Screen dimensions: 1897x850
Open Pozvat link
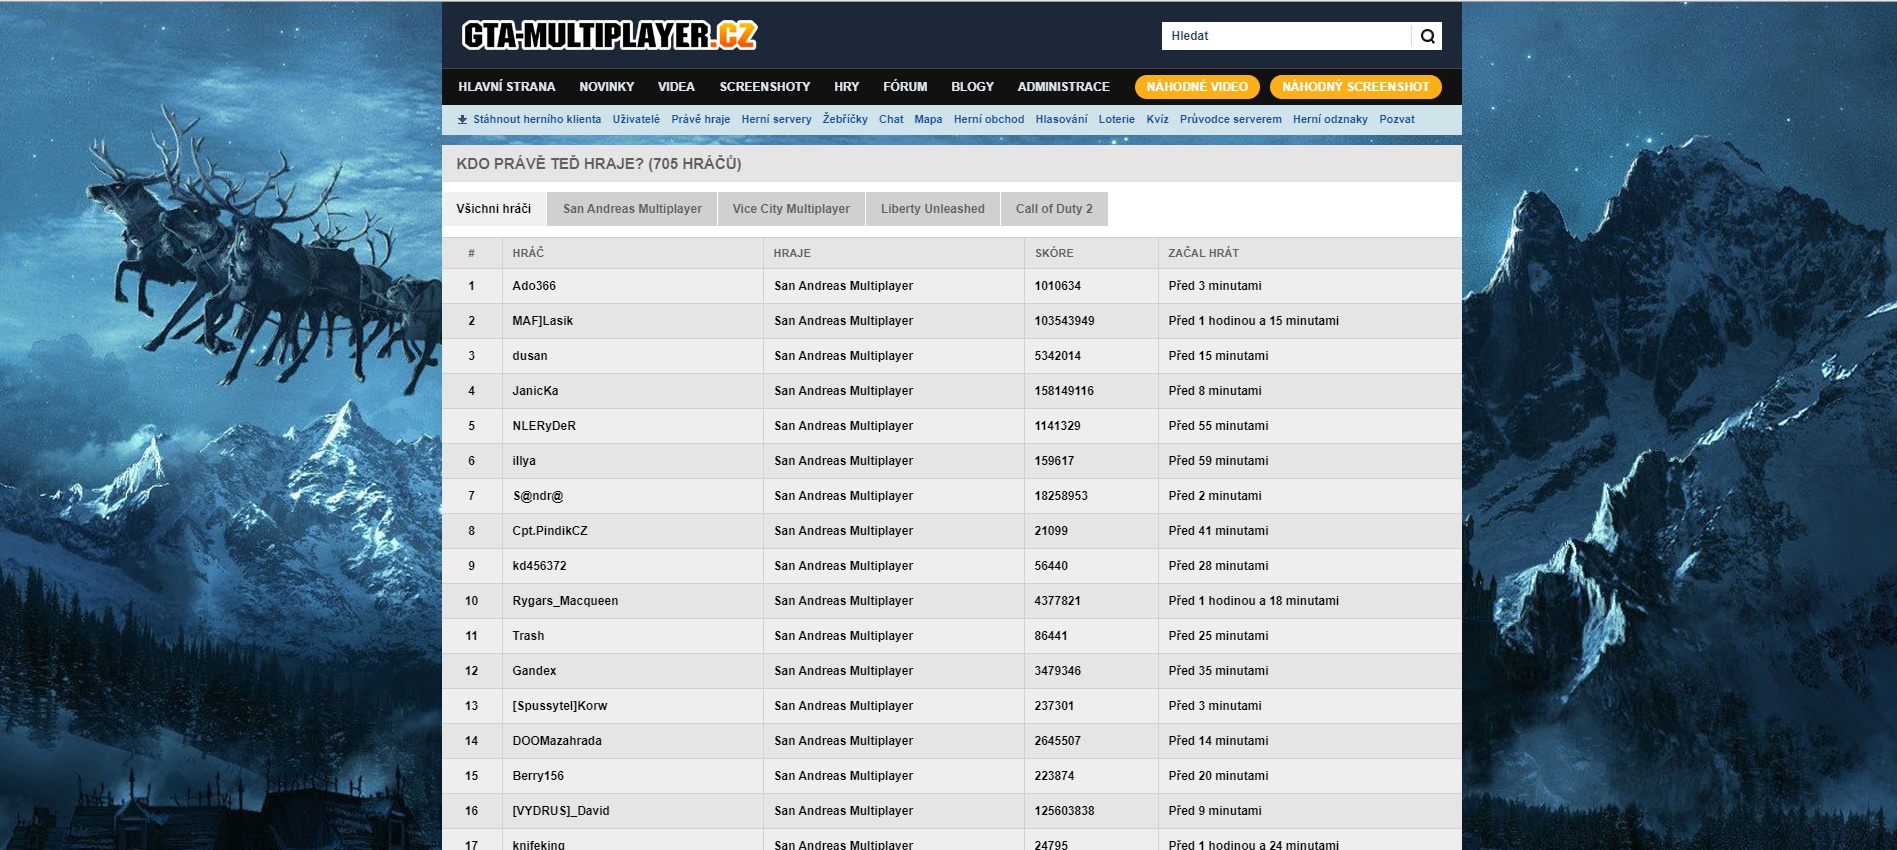(x=1397, y=119)
